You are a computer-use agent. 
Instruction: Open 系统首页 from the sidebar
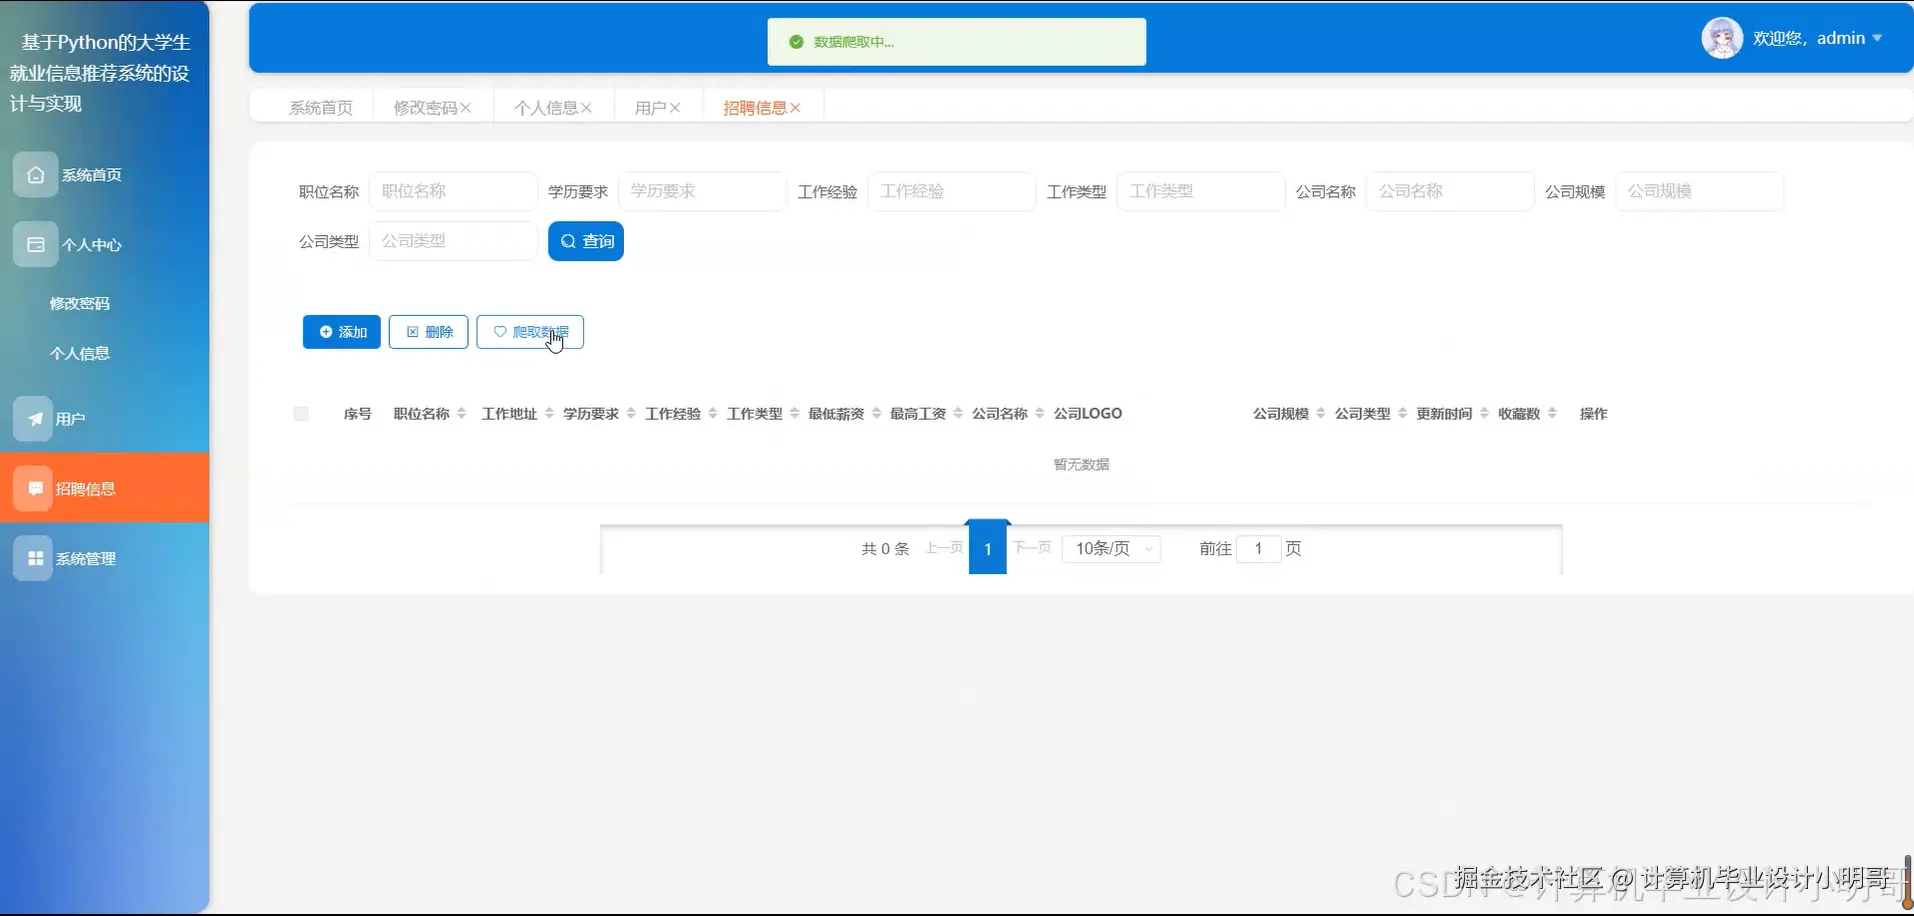[93, 174]
